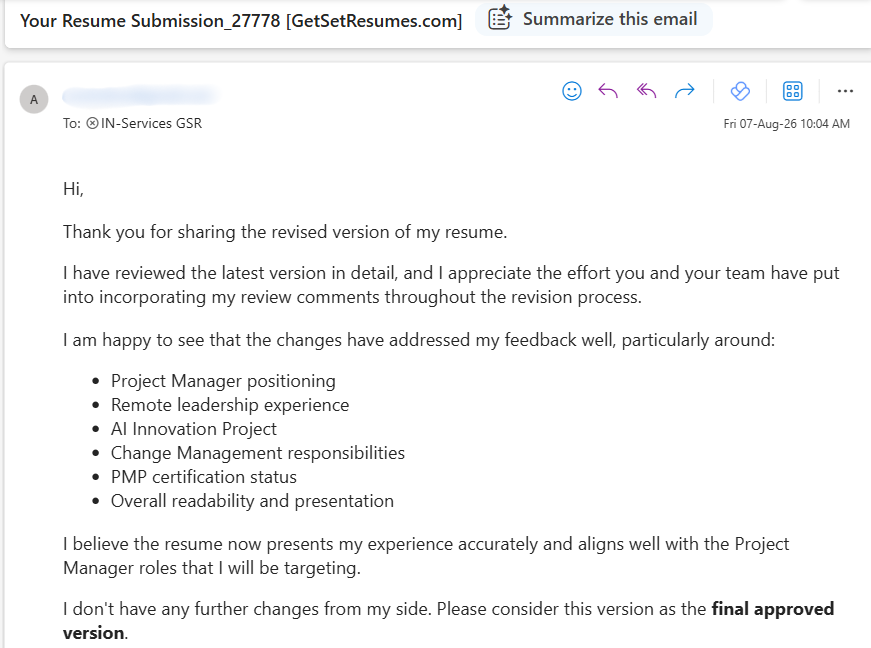
Task: Click the 'Project Manager positioning' bullet item
Action: pyautogui.click(x=223, y=381)
